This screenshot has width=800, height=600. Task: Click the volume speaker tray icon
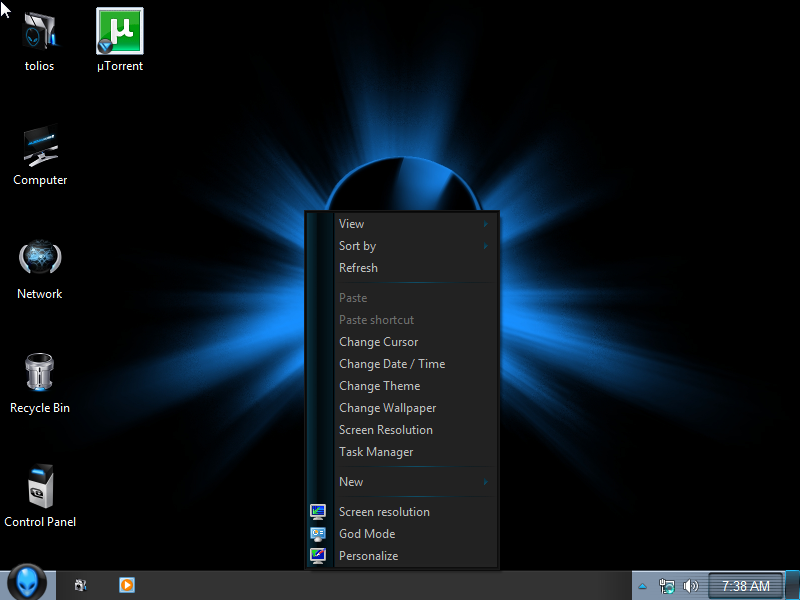690,586
